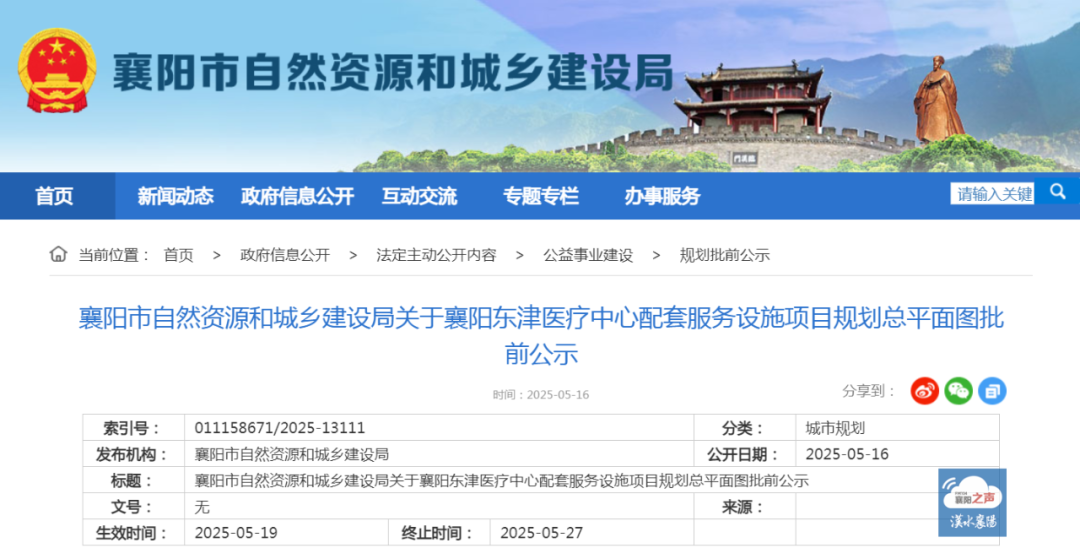
Task: Open the 政府信息公开 menu
Action: [x=298, y=196]
